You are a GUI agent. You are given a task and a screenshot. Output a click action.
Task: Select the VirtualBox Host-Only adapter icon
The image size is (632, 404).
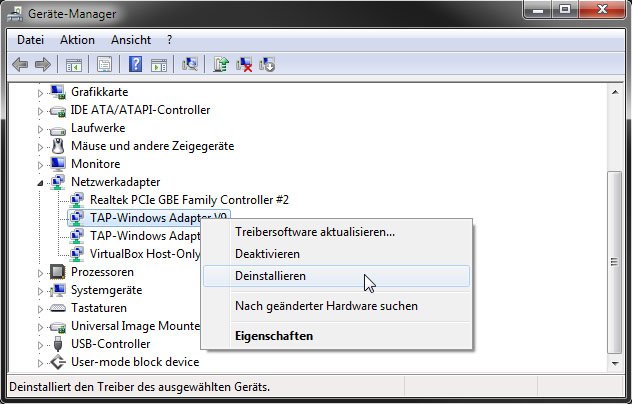pyautogui.click(x=77, y=254)
